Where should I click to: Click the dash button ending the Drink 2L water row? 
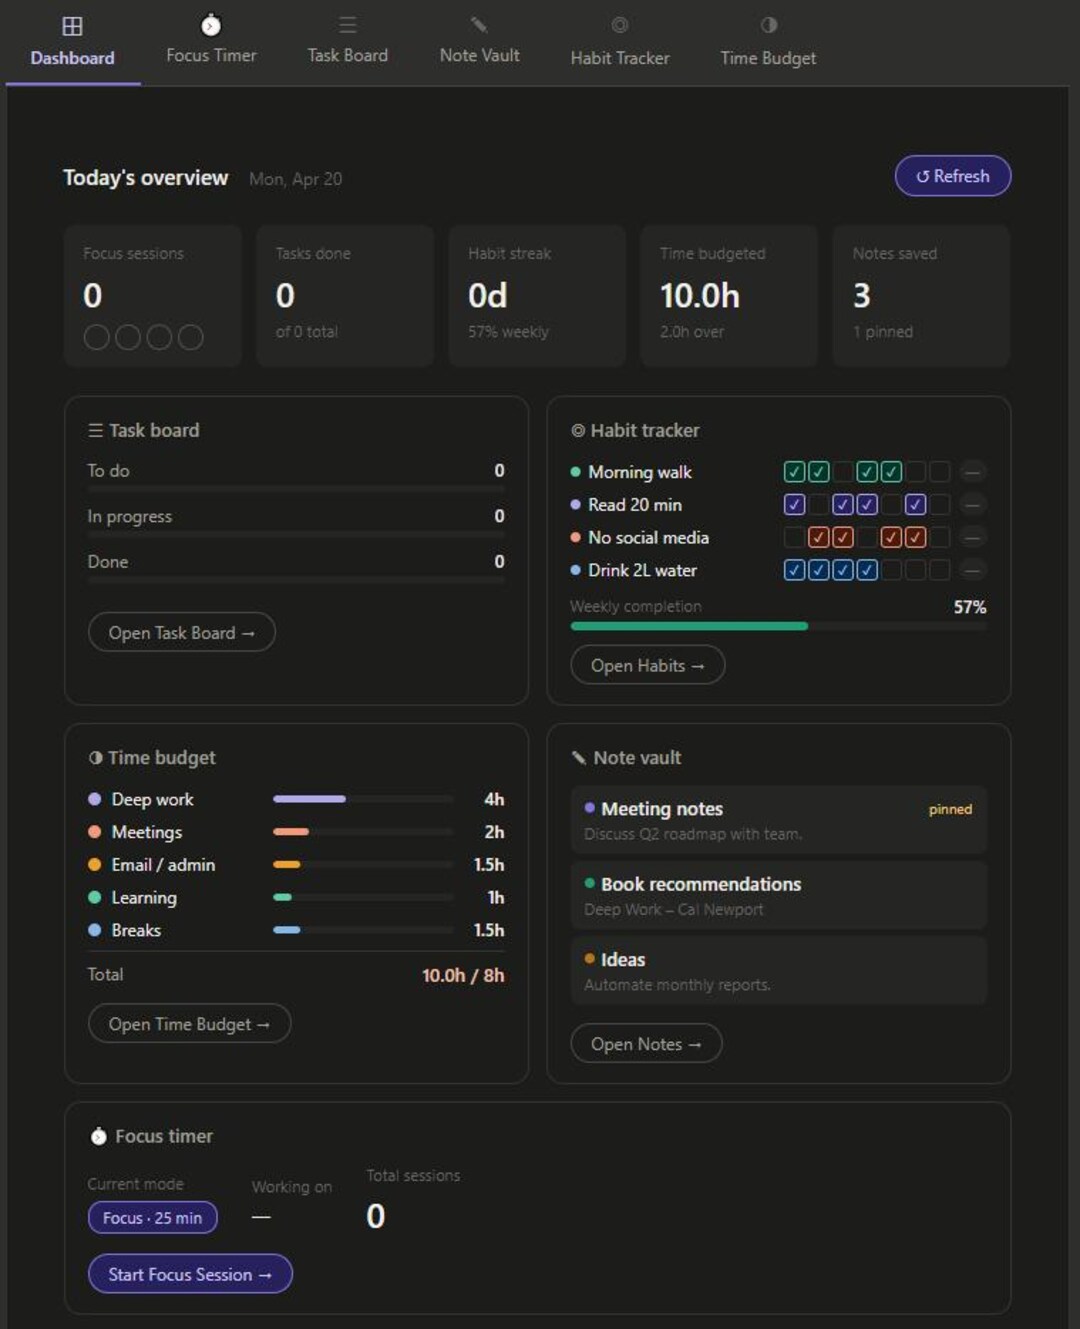click(972, 570)
